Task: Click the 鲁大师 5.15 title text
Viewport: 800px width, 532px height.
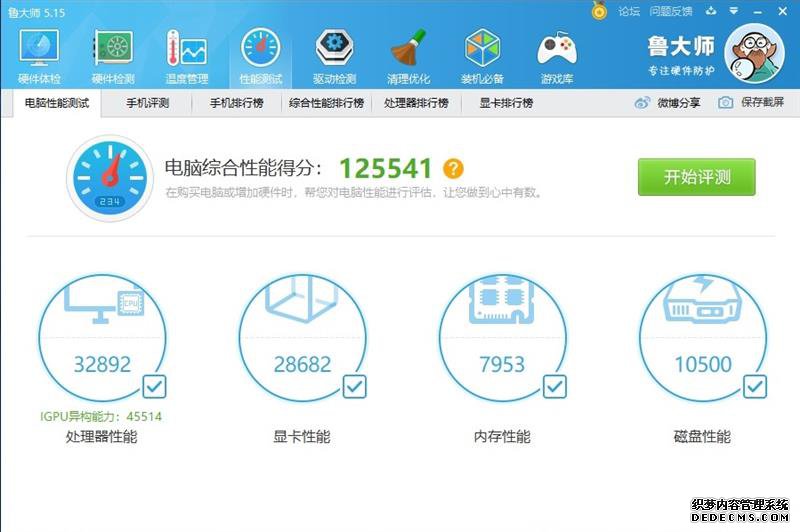Action: (37, 12)
